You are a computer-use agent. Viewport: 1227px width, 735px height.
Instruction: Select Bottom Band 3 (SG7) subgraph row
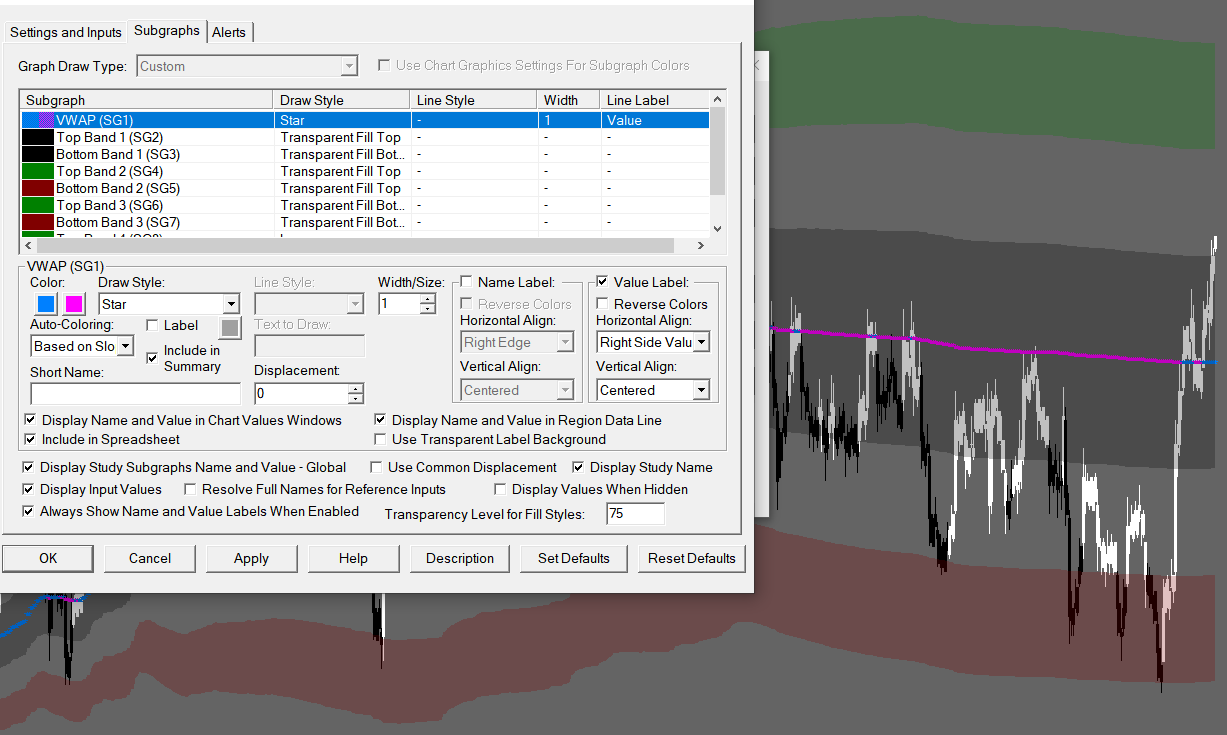[118, 222]
